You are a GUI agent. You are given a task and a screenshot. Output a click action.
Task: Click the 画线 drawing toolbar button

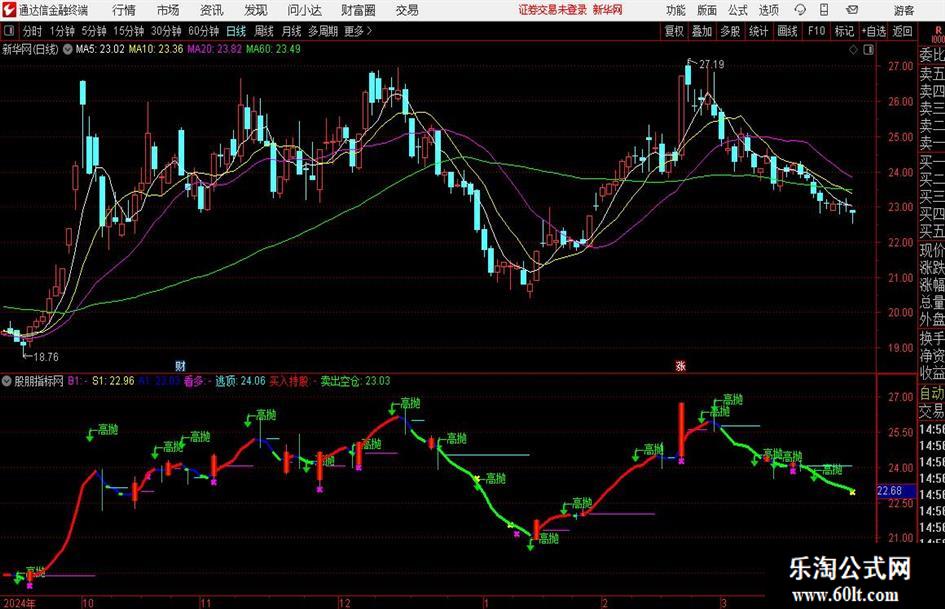[787, 31]
